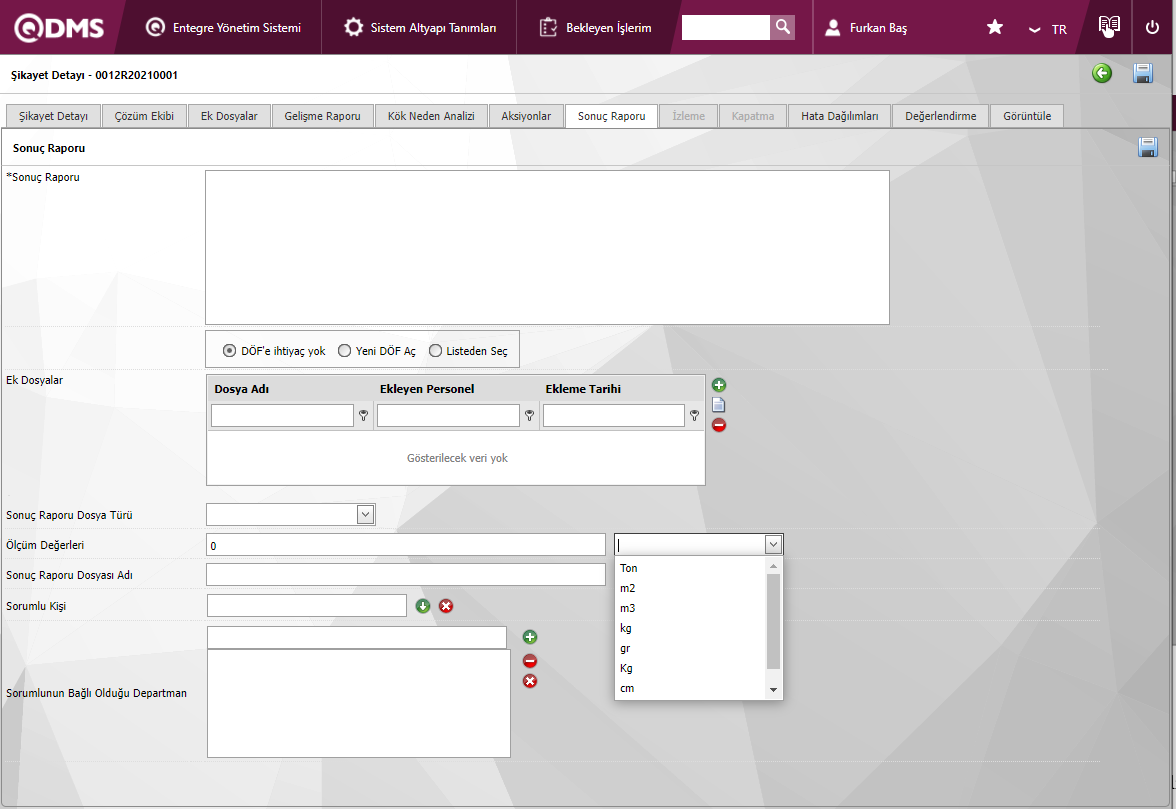The image size is (1176, 809).
Task: Choose "Listeden Seç" radio option
Action: pos(435,351)
